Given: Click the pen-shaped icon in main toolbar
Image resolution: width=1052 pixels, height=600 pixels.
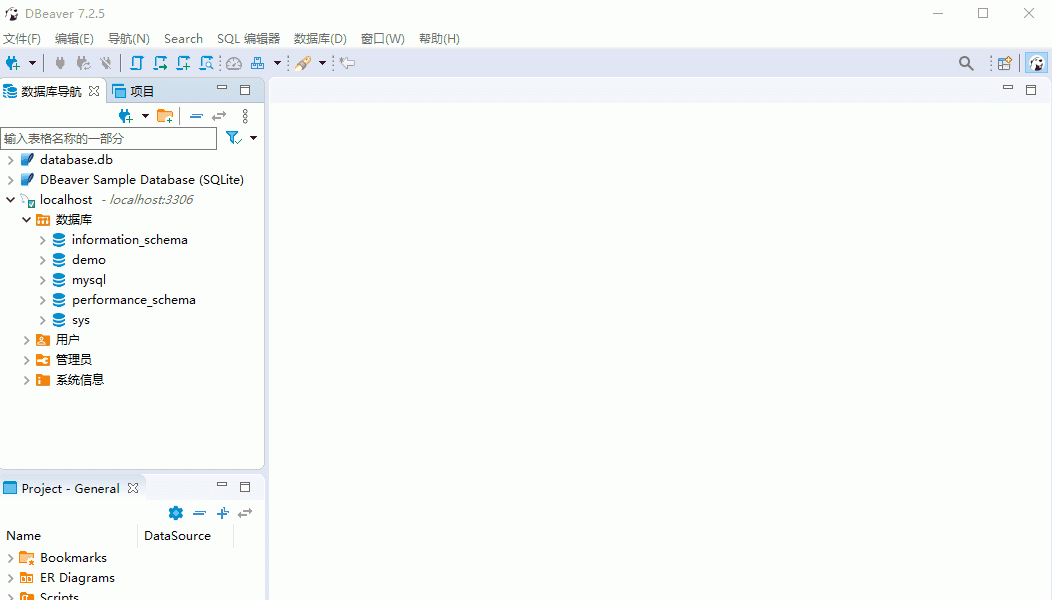Looking at the screenshot, I should pos(303,63).
